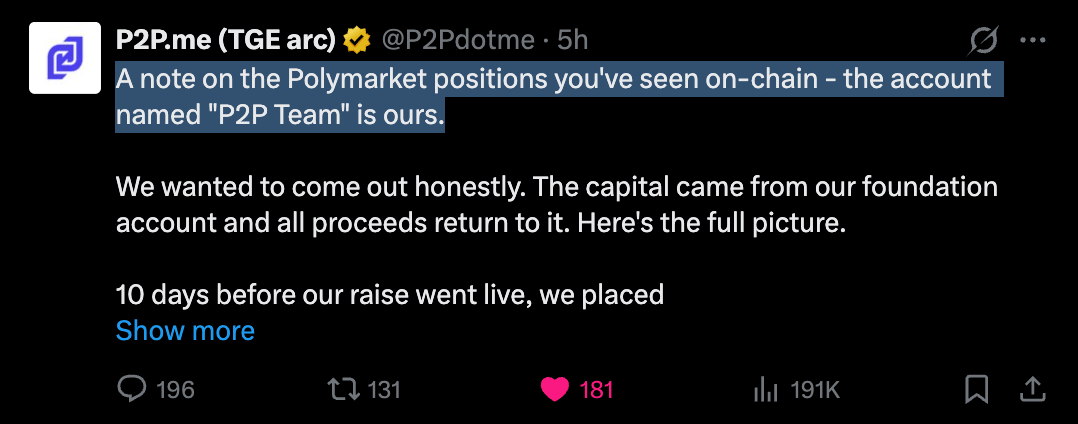Open the three-dot more options menu
The height and width of the screenshot is (424, 1078).
point(1032,41)
